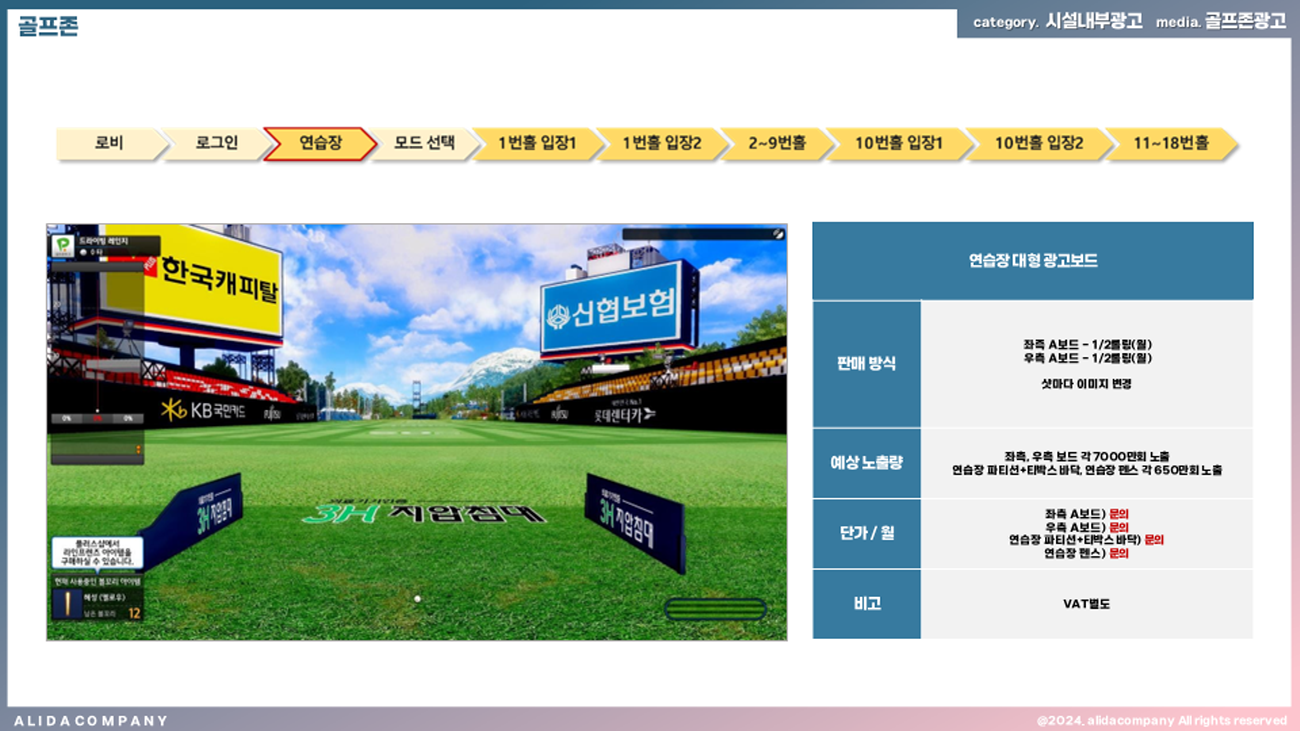Go to the 로그인 step
Viewport: 1300px width, 731px height.
pos(216,143)
